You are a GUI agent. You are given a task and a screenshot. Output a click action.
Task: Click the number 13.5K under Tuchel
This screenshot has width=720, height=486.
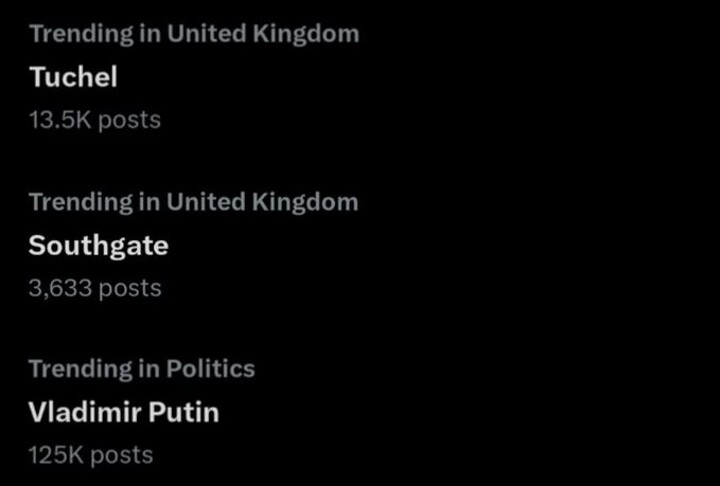(60, 120)
